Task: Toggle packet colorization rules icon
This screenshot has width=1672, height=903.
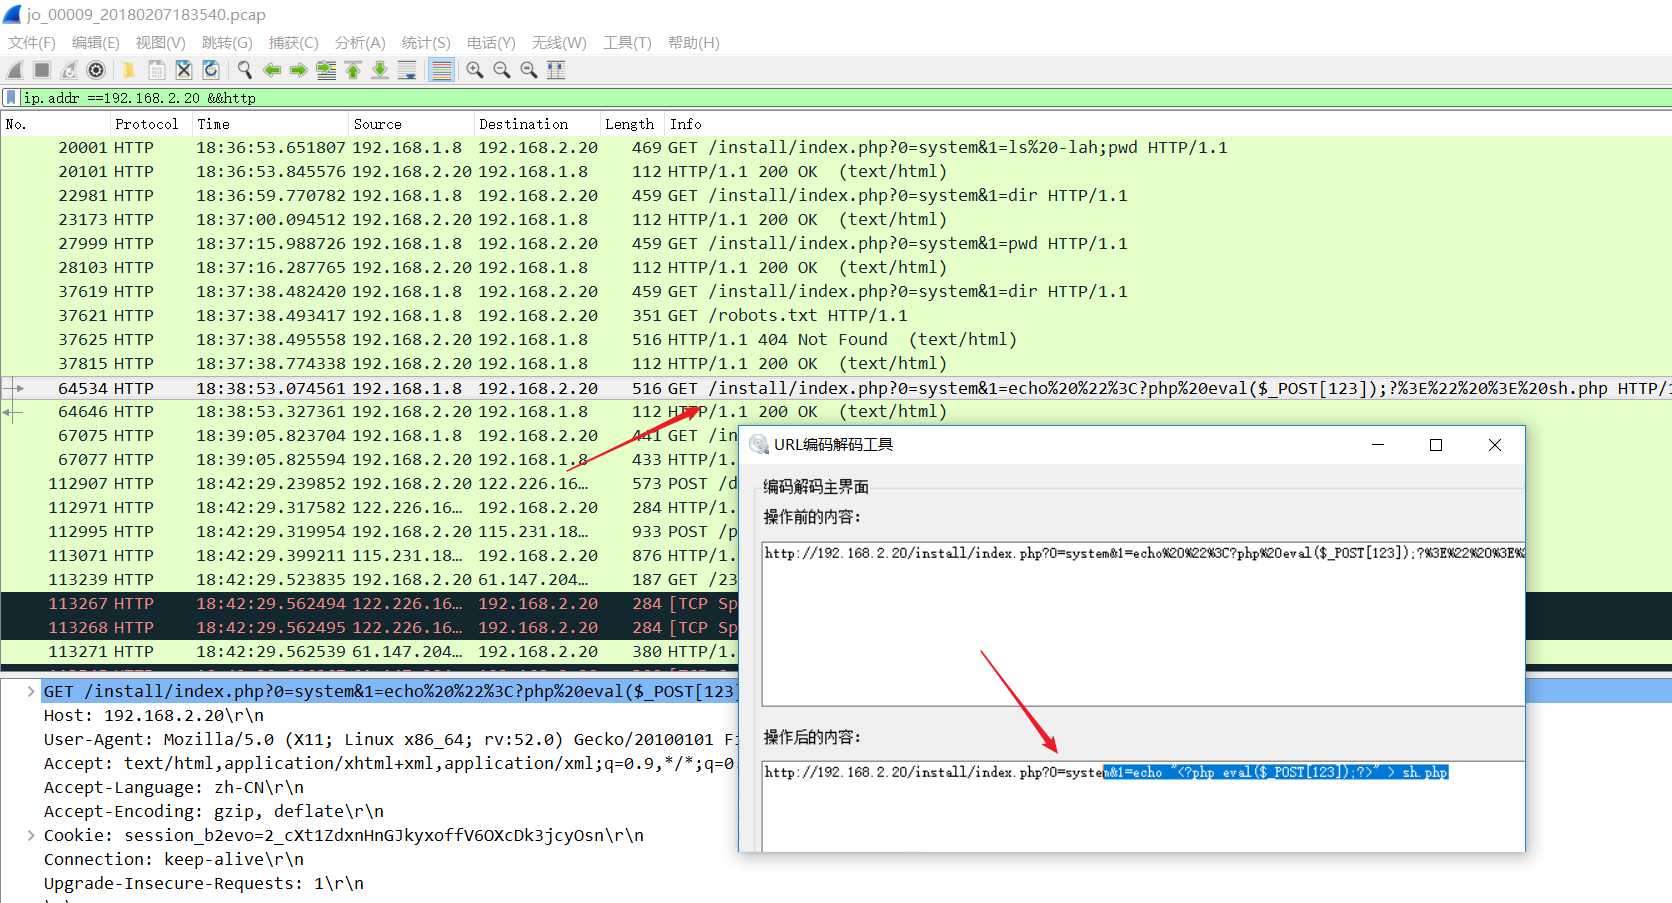Action: point(441,70)
